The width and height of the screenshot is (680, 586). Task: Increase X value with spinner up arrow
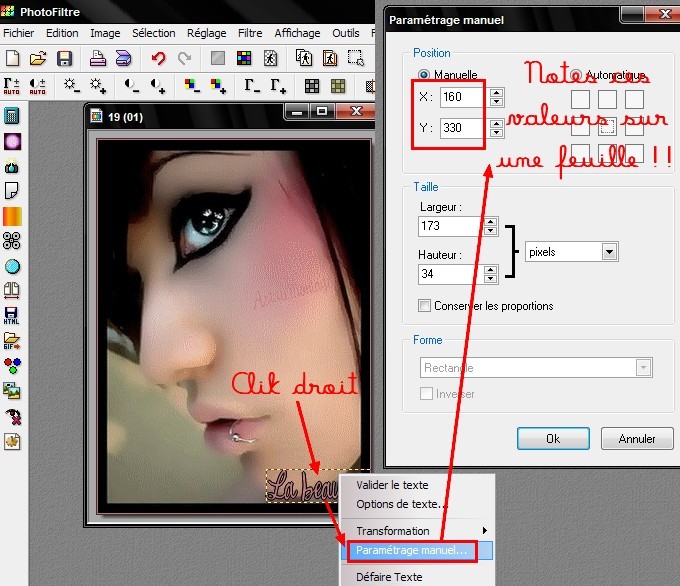497,93
